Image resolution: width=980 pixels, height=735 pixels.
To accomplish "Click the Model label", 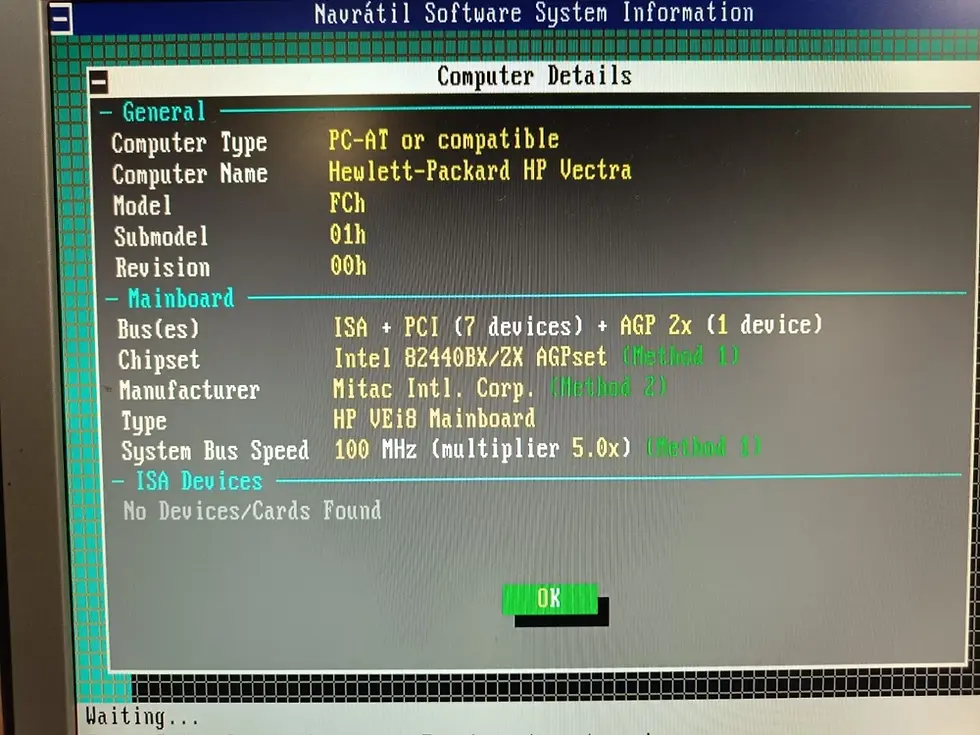I will [x=142, y=206].
